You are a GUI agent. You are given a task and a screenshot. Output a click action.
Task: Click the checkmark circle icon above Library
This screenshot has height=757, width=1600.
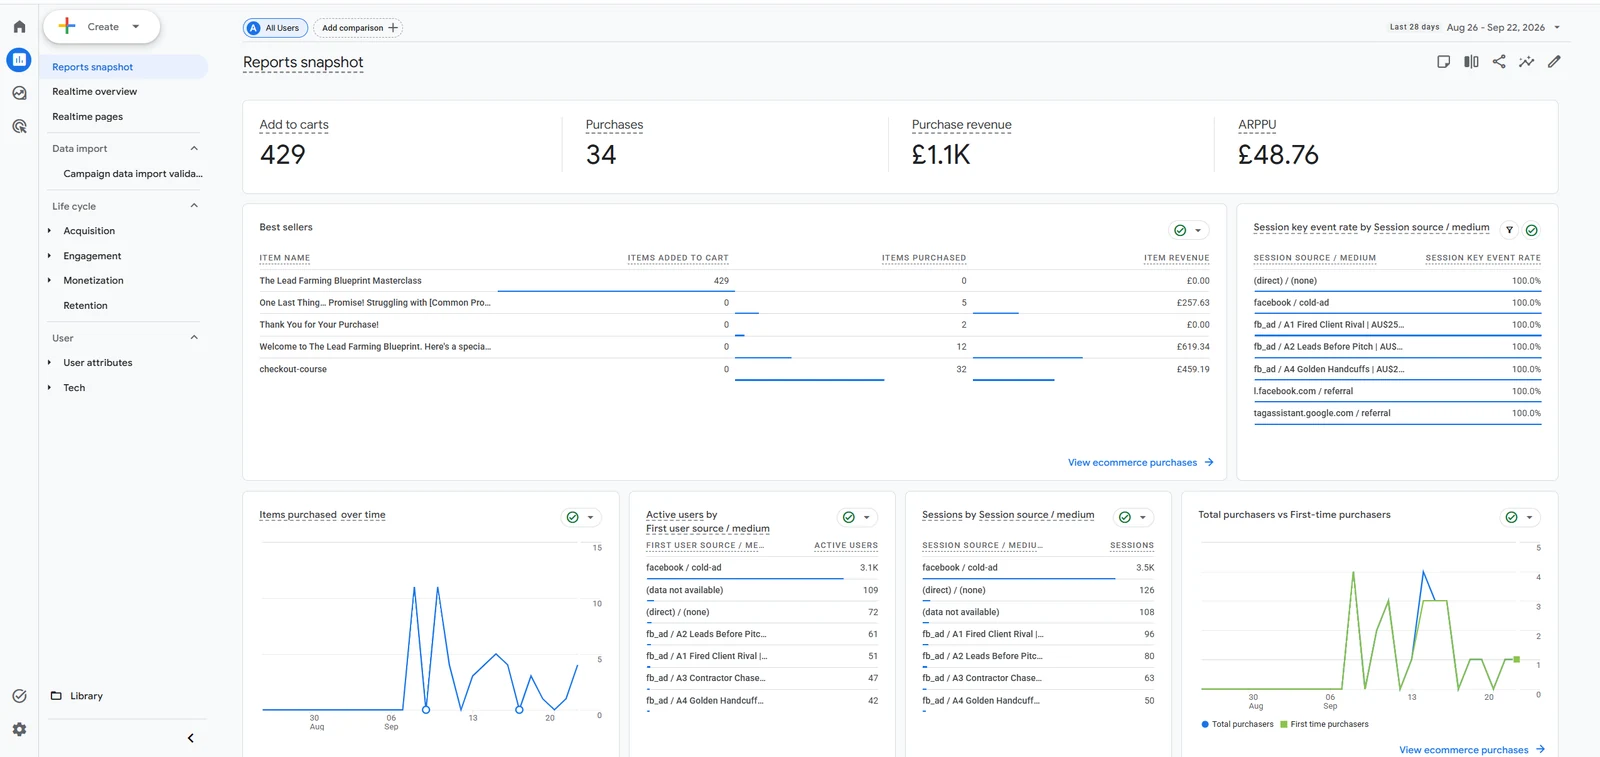point(19,696)
